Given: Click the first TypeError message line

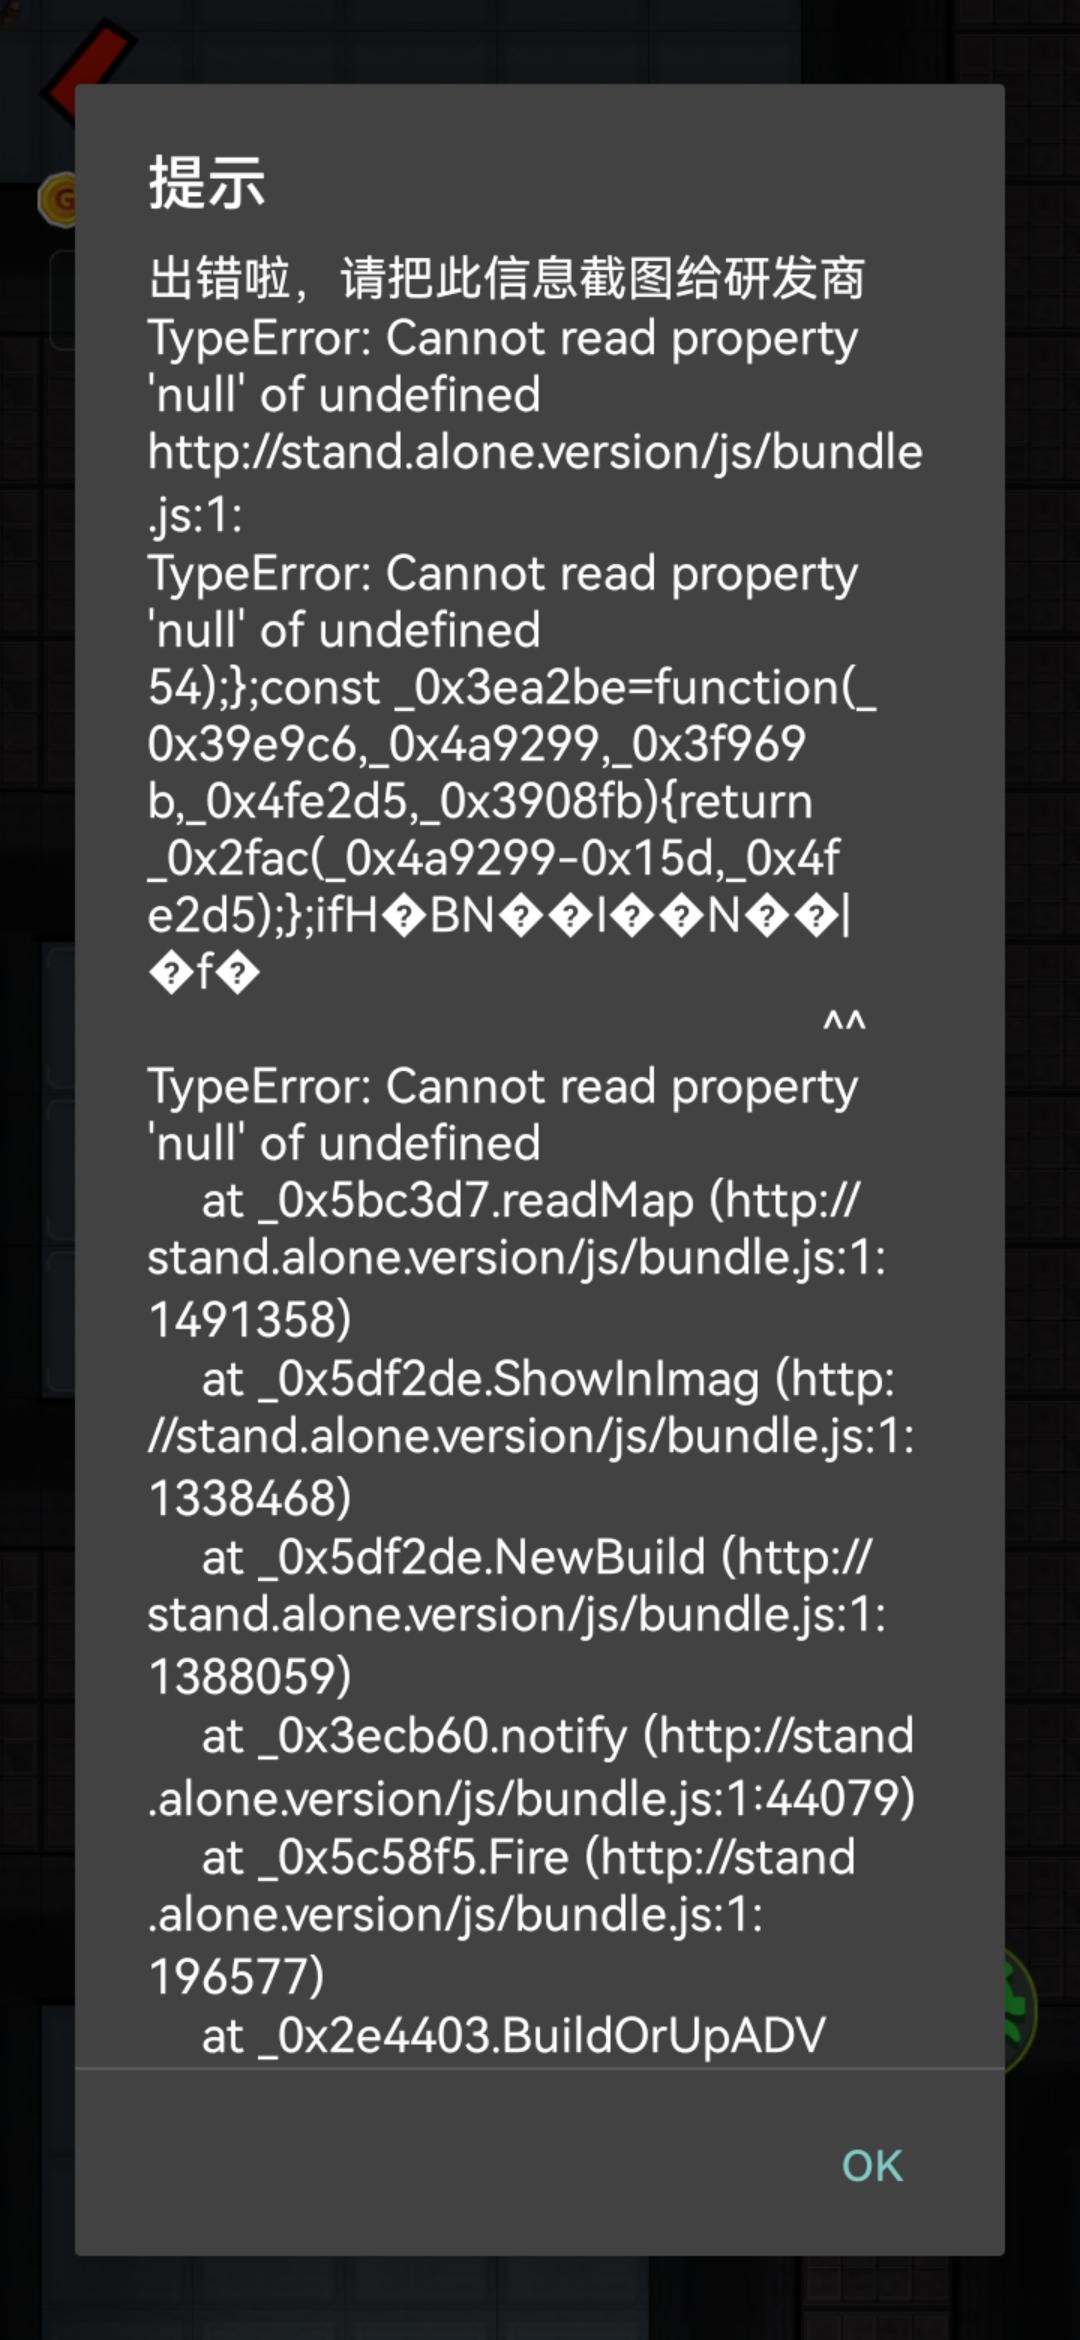Looking at the screenshot, I should coord(502,338).
